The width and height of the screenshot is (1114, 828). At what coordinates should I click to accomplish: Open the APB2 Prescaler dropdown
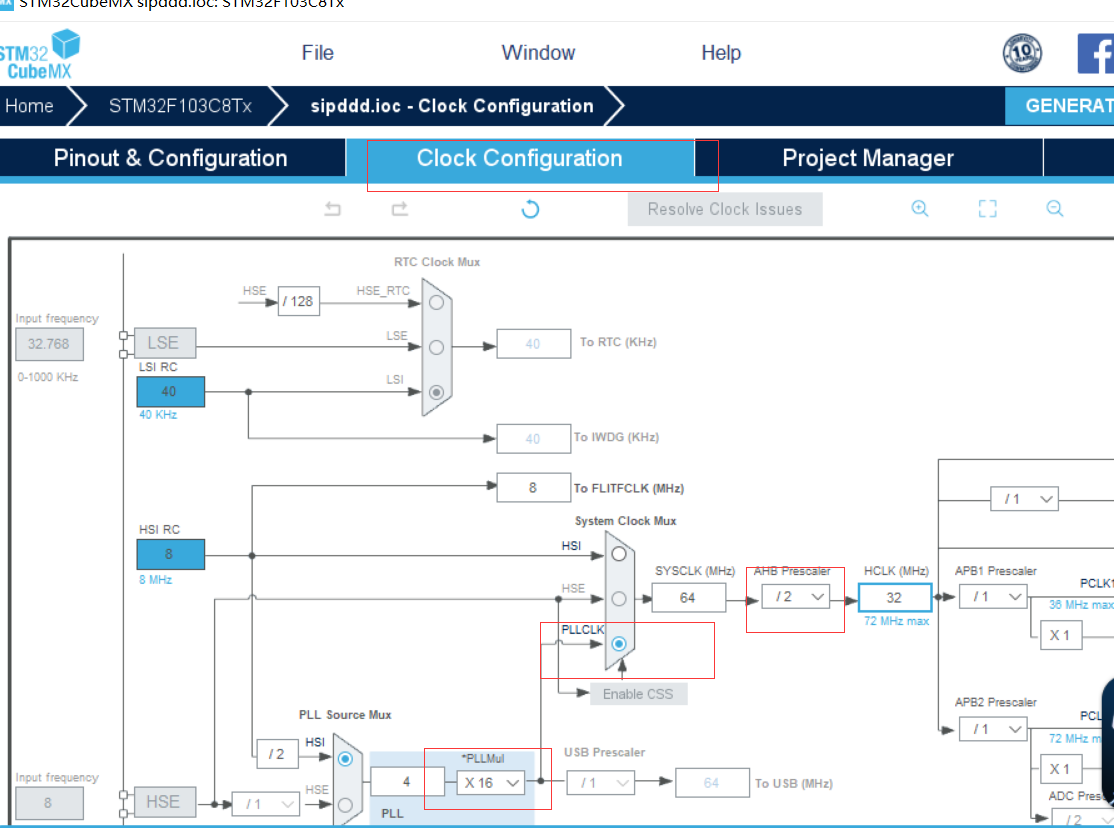993,729
